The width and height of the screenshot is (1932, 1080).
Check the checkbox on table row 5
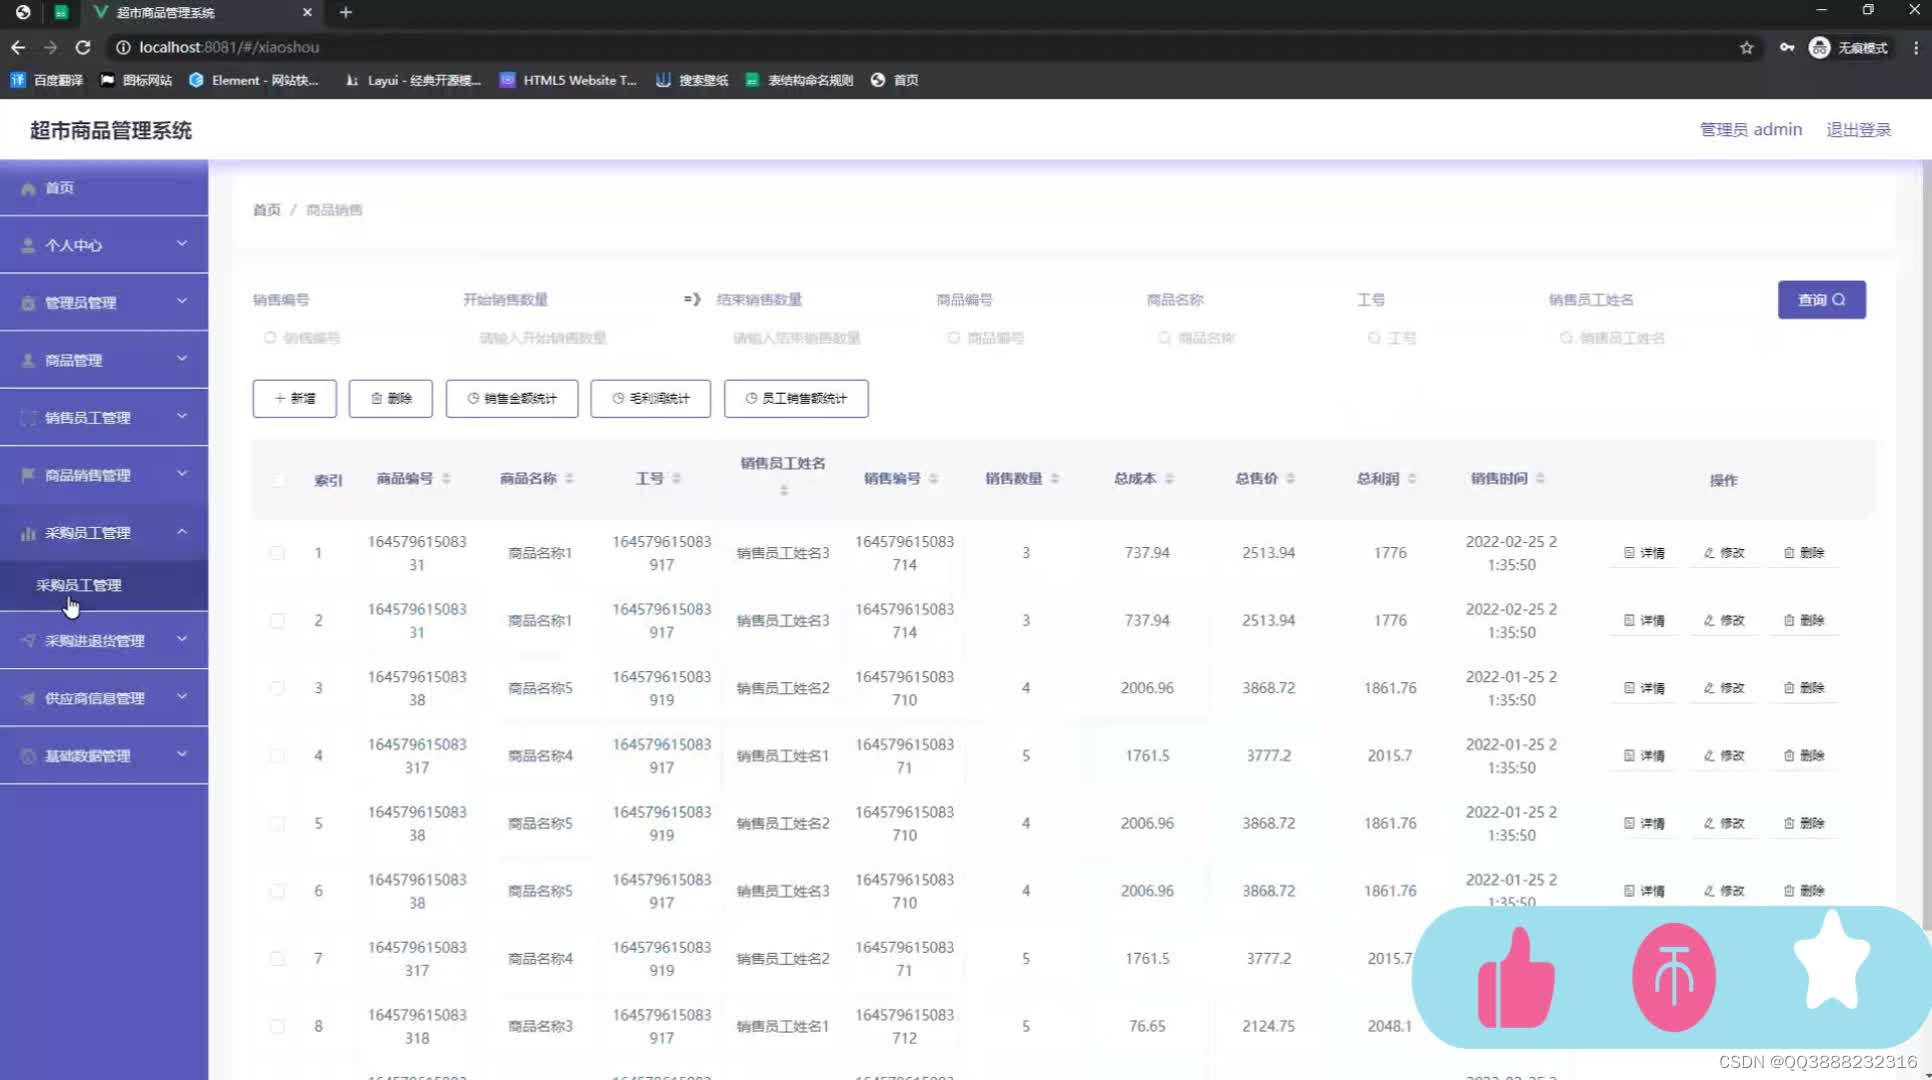pos(278,823)
